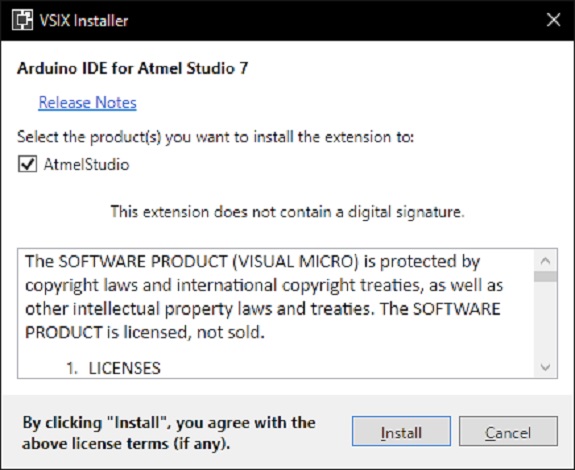The height and width of the screenshot is (470, 575).
Task: Click the 'VISUAL MICRO' text in the license
Action: point(295,261)
